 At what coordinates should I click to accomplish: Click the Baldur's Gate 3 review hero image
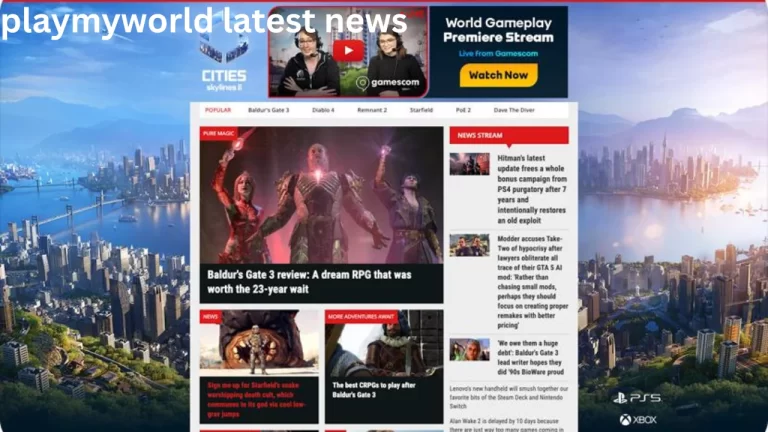pos(321,195)
